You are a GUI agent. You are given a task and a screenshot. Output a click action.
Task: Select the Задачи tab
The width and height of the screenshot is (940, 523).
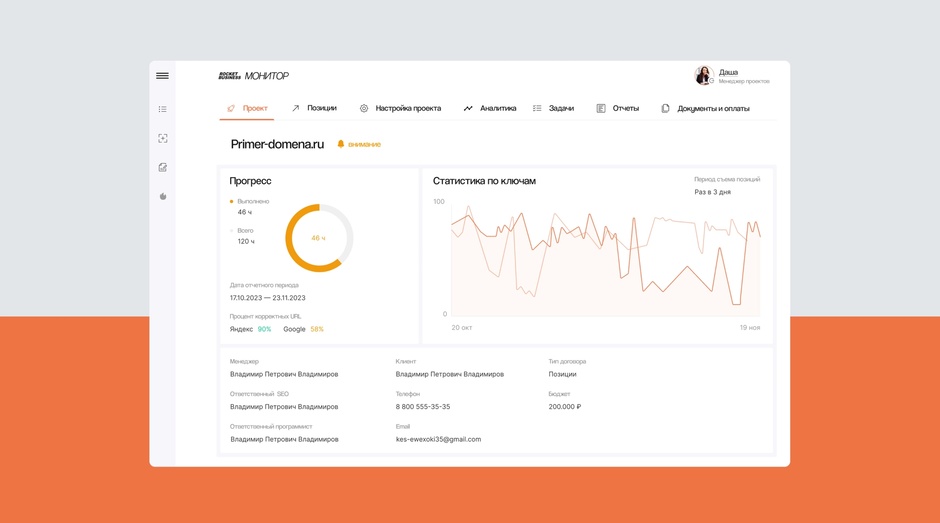[x=553, y=108]
